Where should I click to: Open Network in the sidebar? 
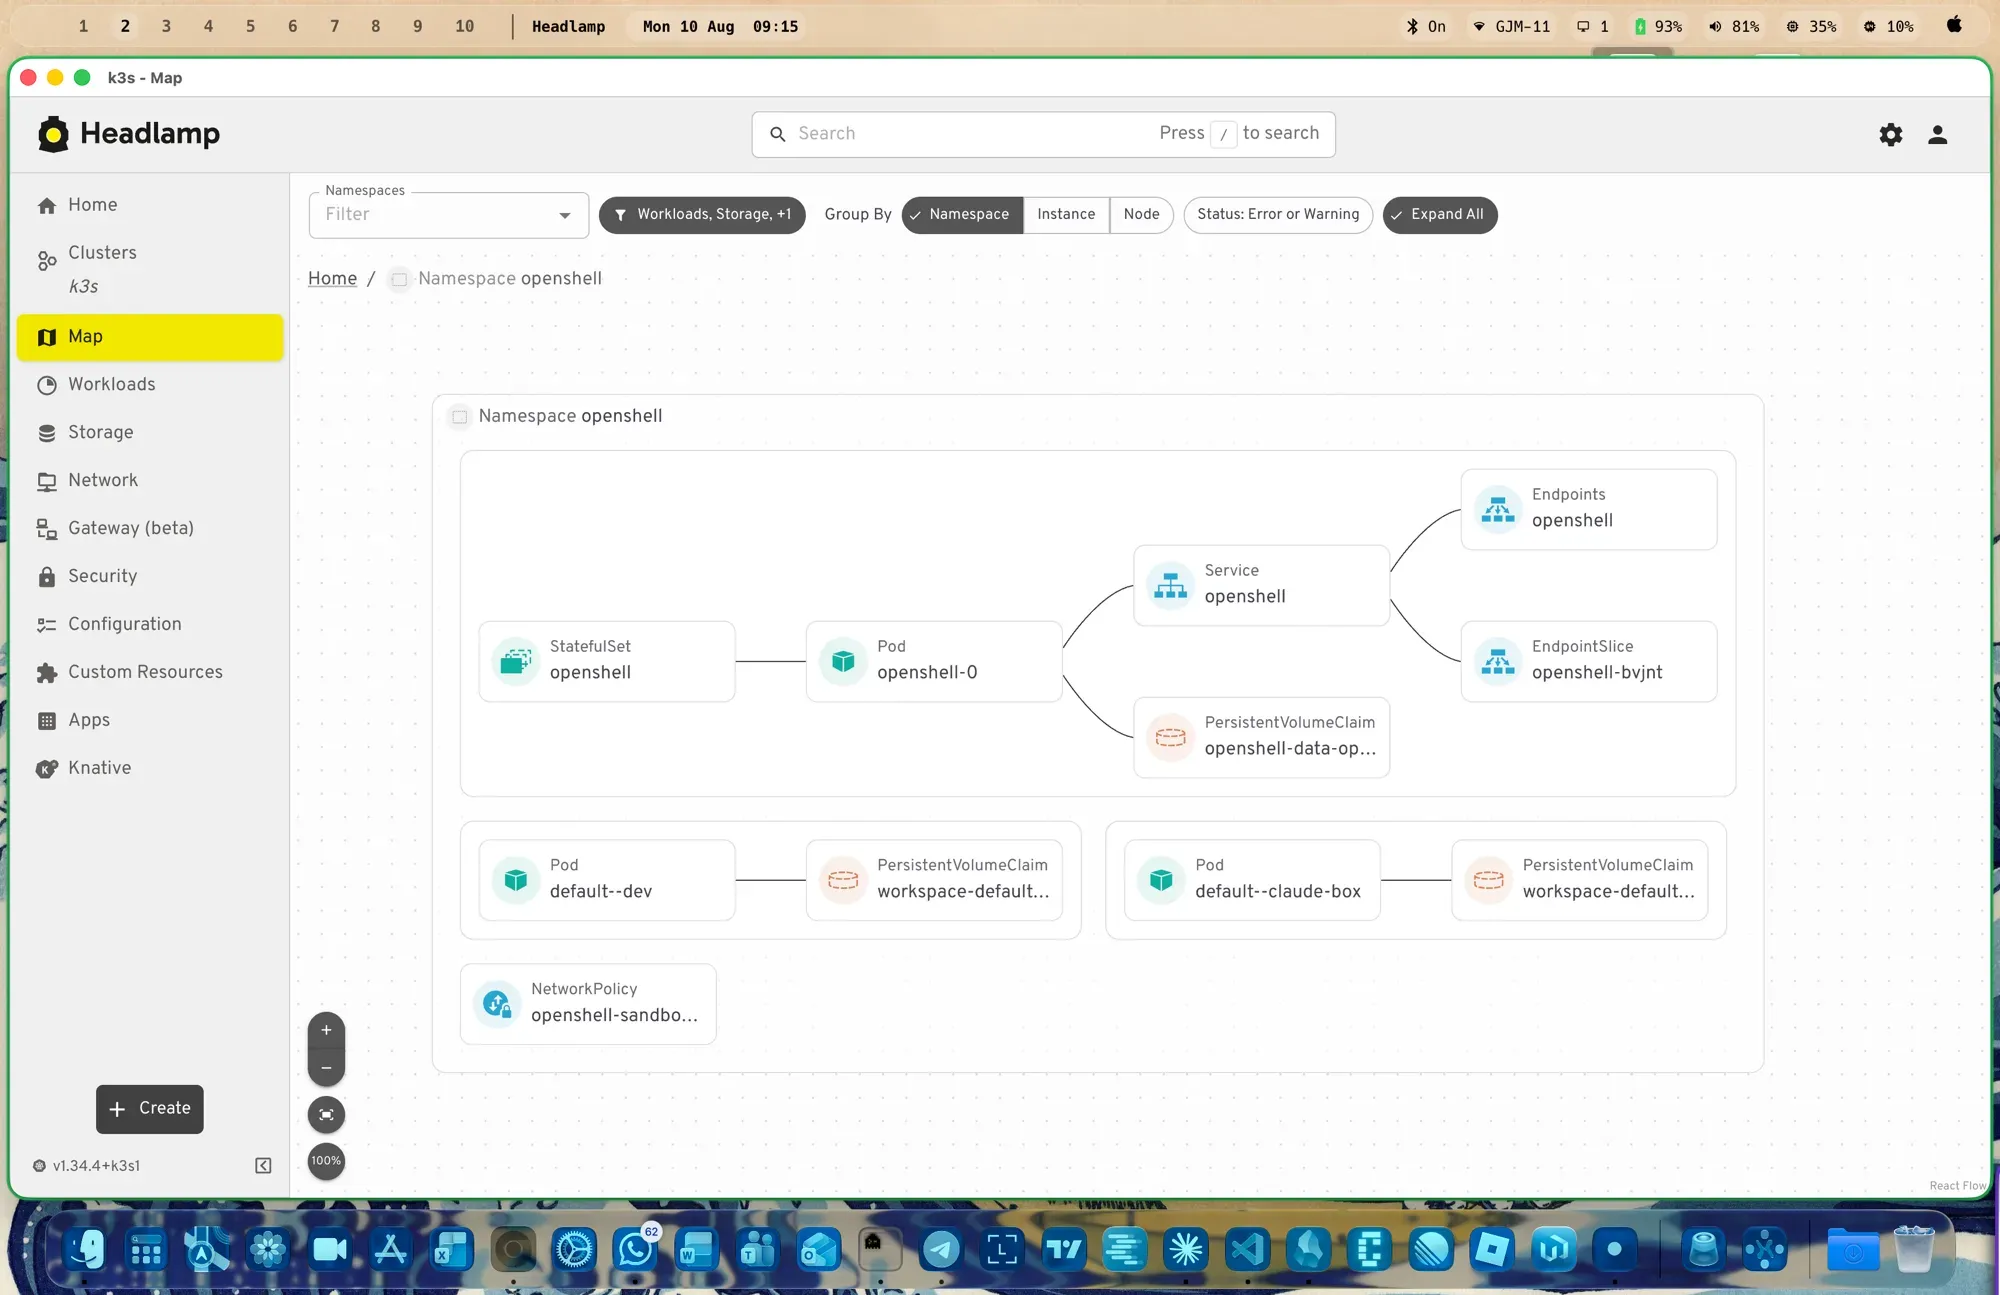click(x=150, y=481)
